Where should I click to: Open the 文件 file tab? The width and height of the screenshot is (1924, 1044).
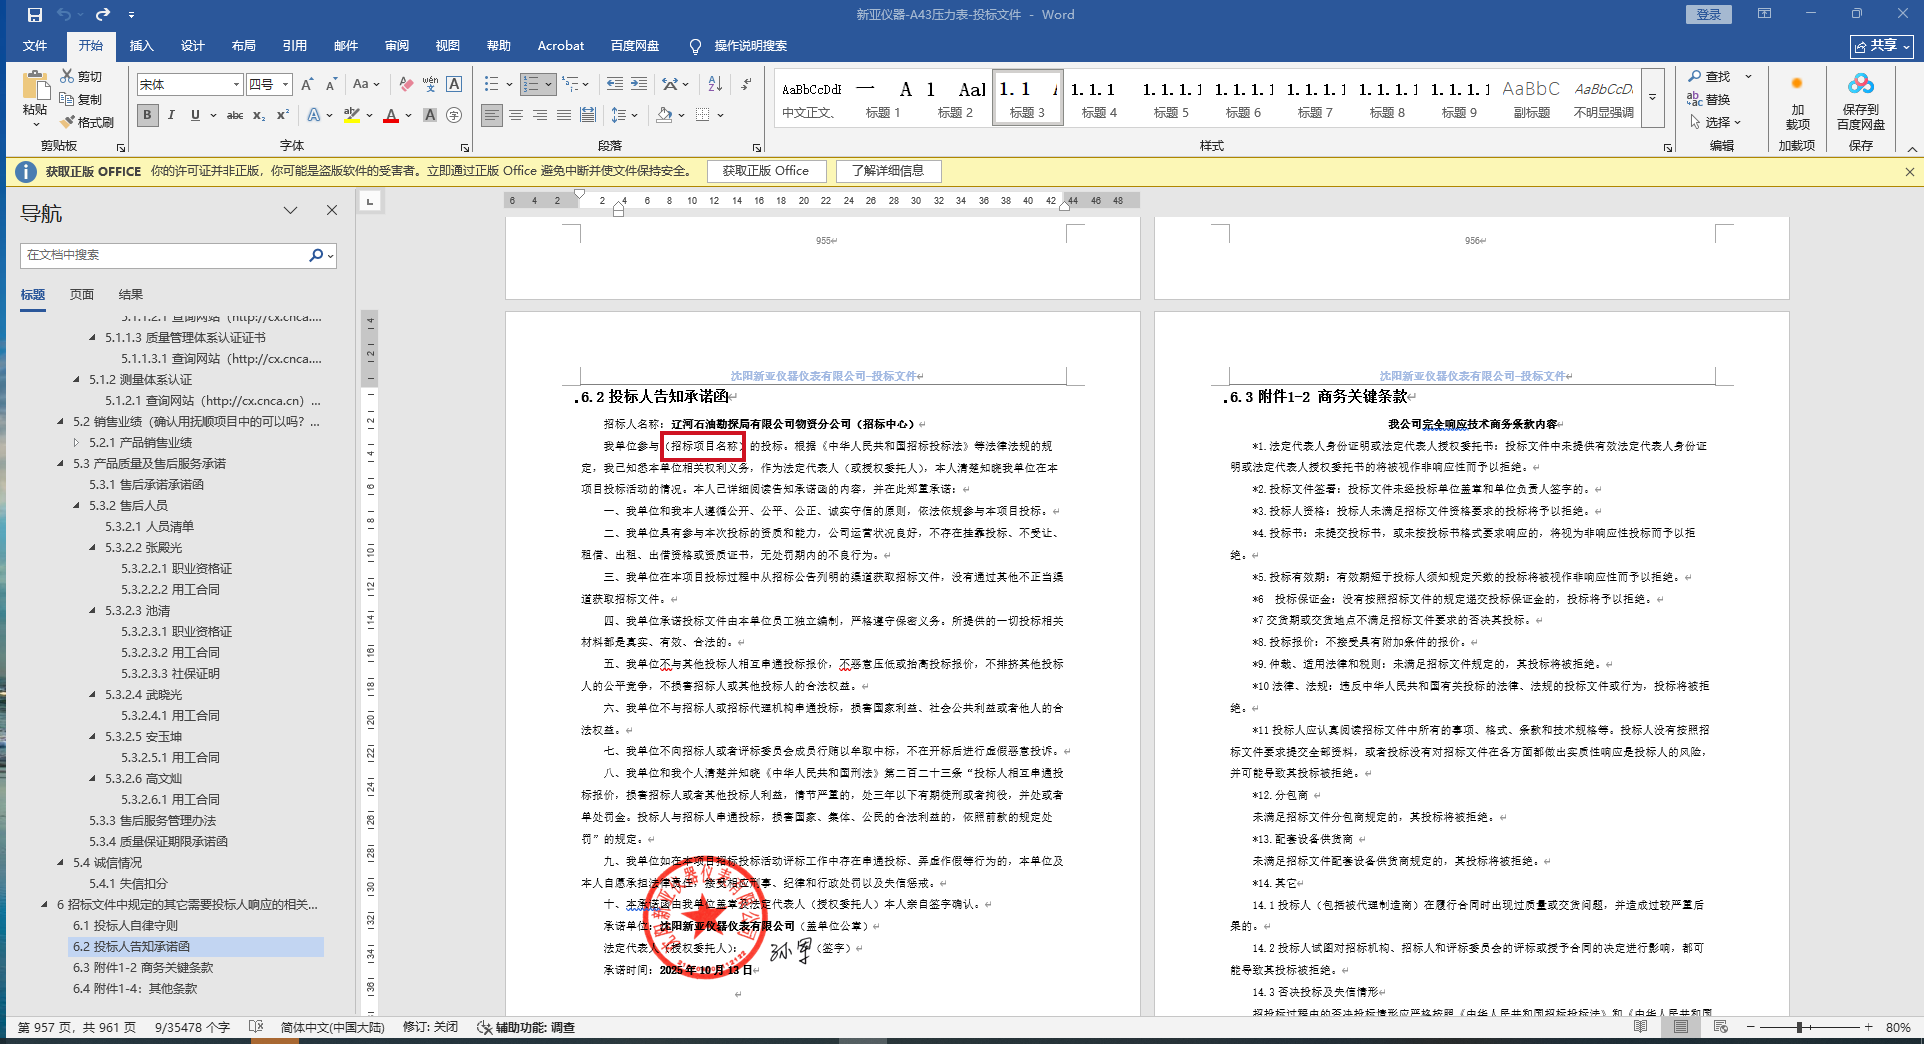35,46
